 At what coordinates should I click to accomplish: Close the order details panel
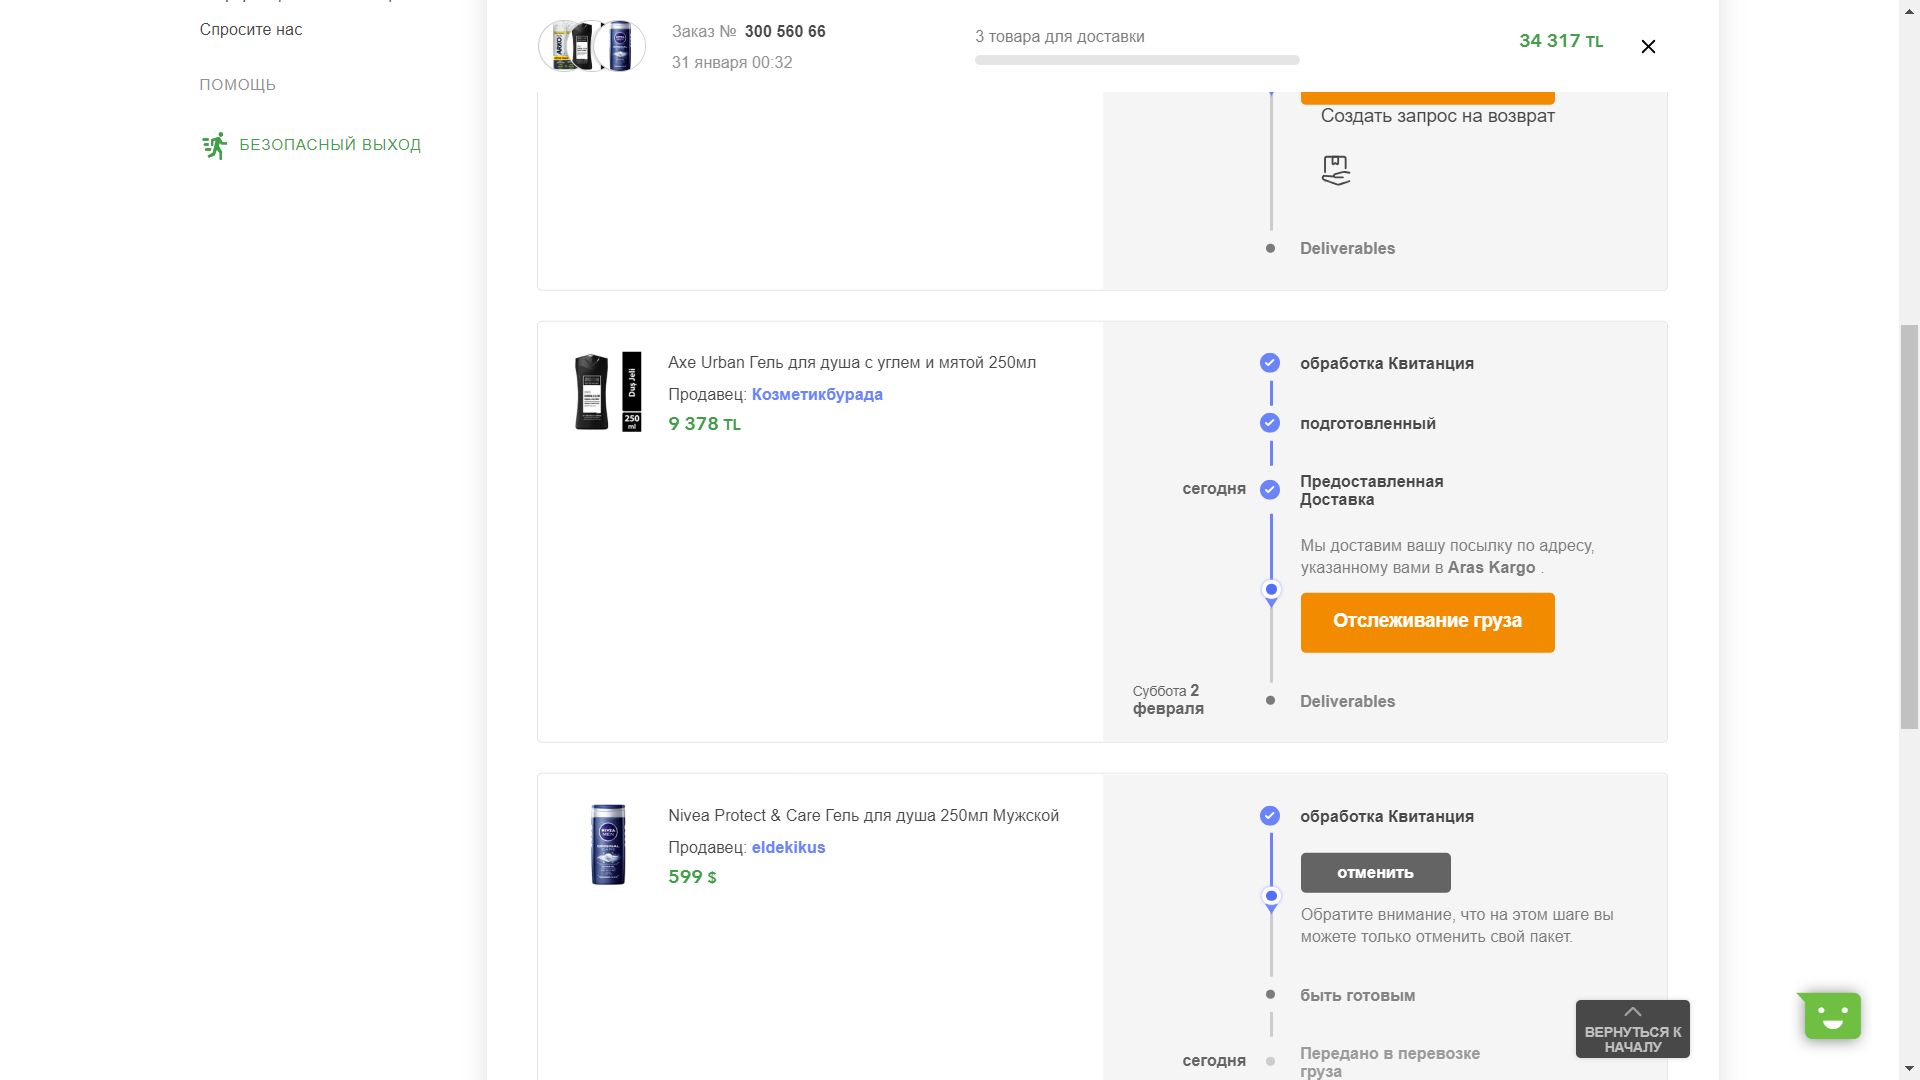pos(1648,47)
